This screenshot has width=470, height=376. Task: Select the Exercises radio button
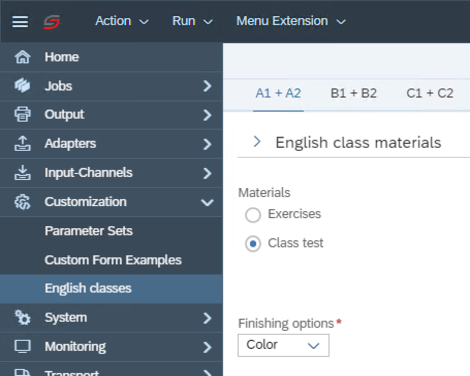[253, 215]
